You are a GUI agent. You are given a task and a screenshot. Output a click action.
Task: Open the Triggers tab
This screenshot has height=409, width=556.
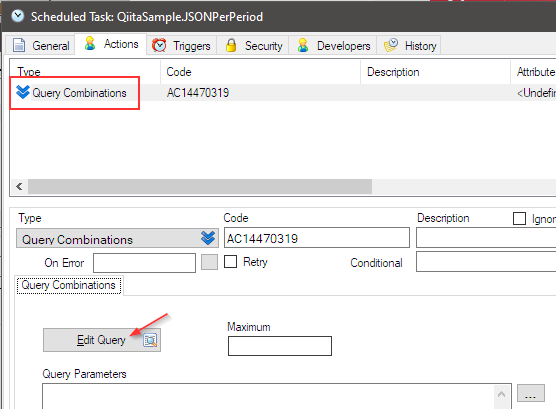181,45
